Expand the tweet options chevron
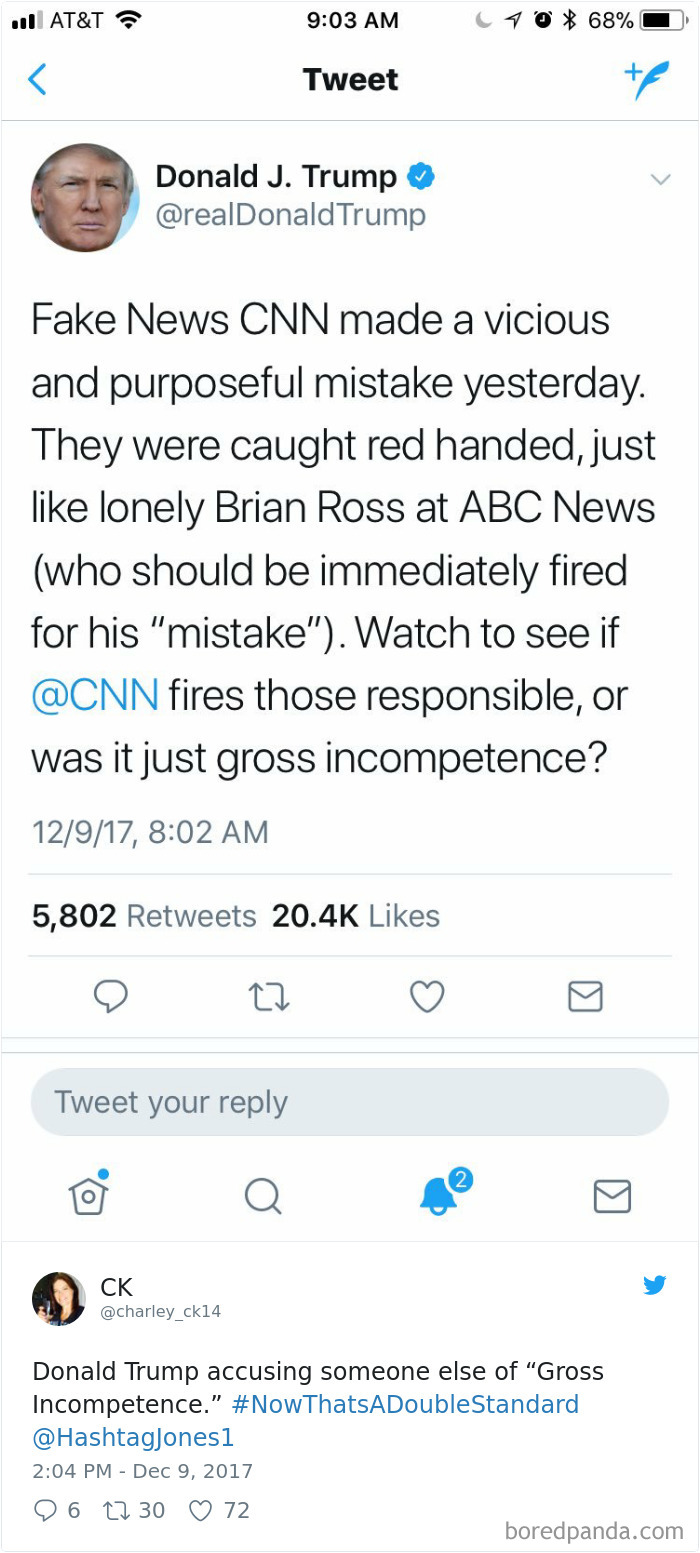 click(660, 180)
